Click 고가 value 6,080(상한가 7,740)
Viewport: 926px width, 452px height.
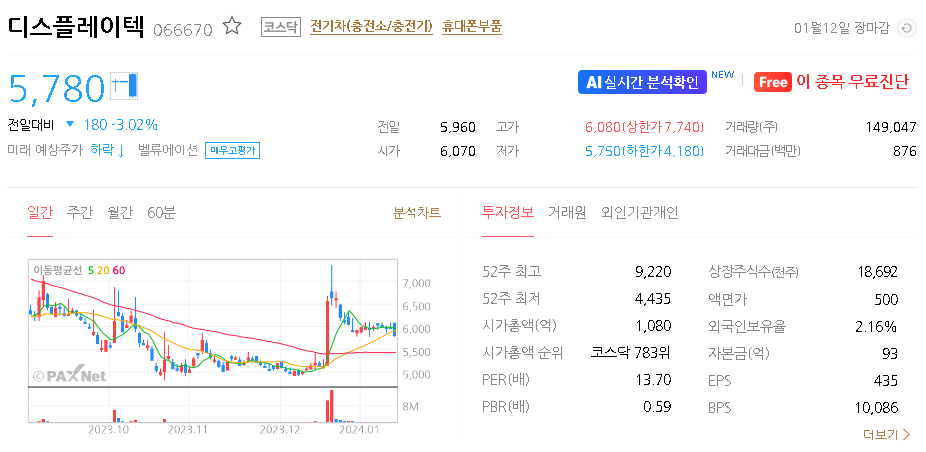tap(645, 127)
